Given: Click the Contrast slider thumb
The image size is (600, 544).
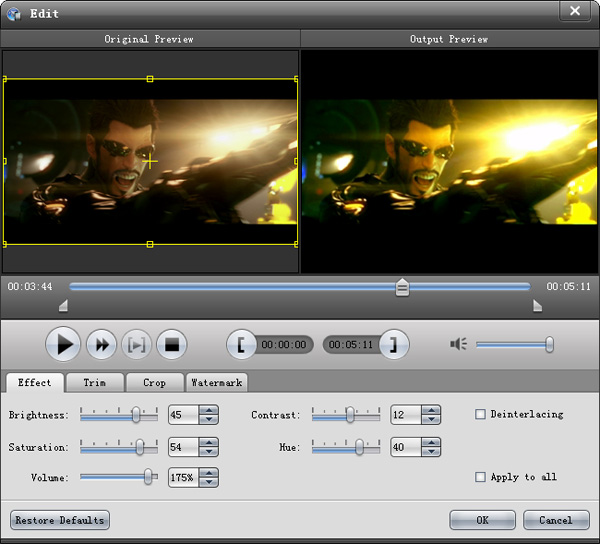Looking at the screenshot, I should coord(350,415).
